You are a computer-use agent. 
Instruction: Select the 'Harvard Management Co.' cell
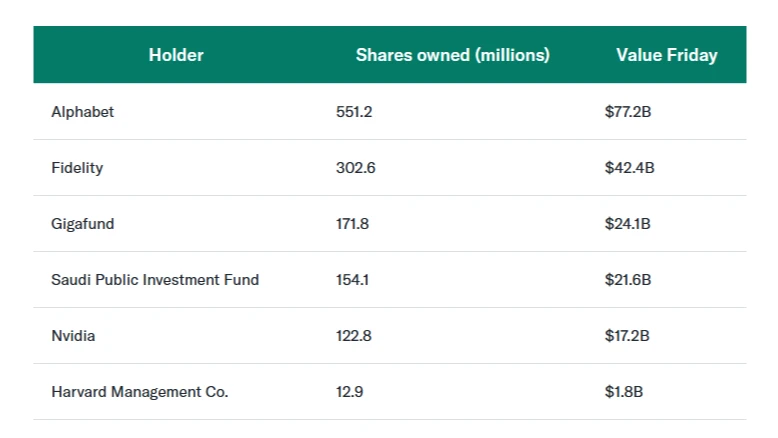point(139,392)
